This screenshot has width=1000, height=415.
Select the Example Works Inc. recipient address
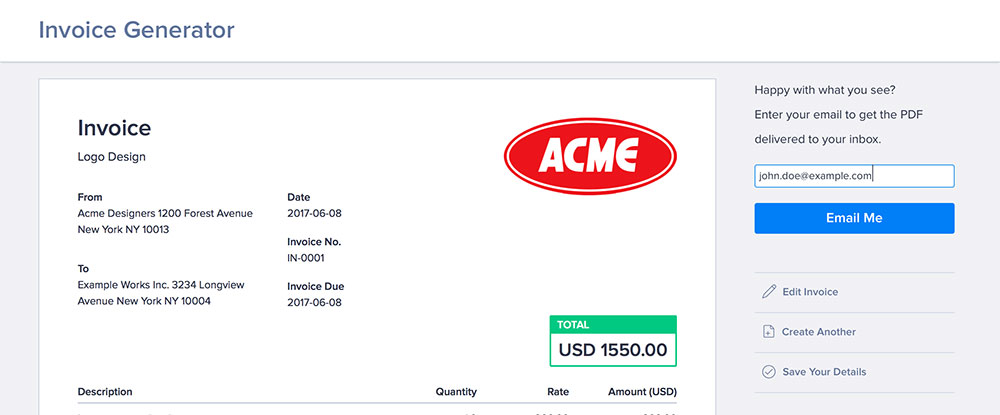pyautogui.click(x=161, y=293)
